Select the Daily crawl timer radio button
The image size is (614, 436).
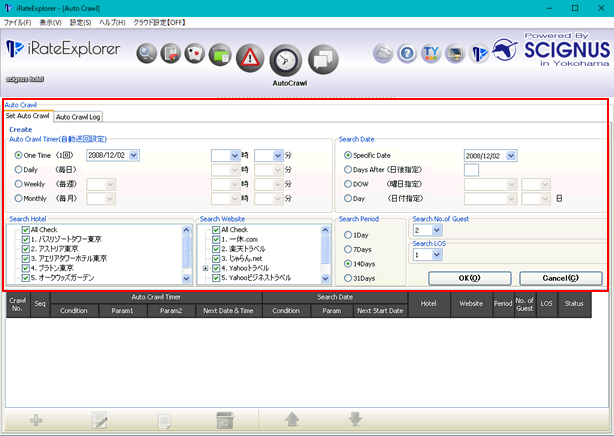[18, 170]
